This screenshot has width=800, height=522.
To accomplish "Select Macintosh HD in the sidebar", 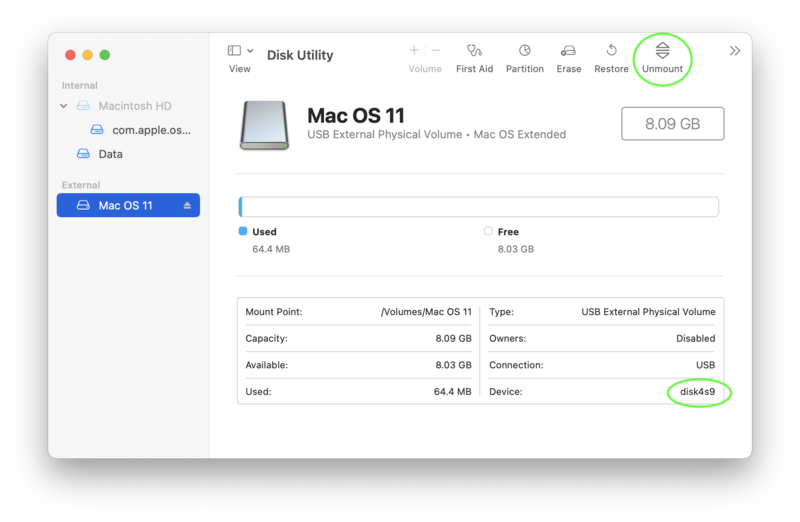I will click(128, 106).
